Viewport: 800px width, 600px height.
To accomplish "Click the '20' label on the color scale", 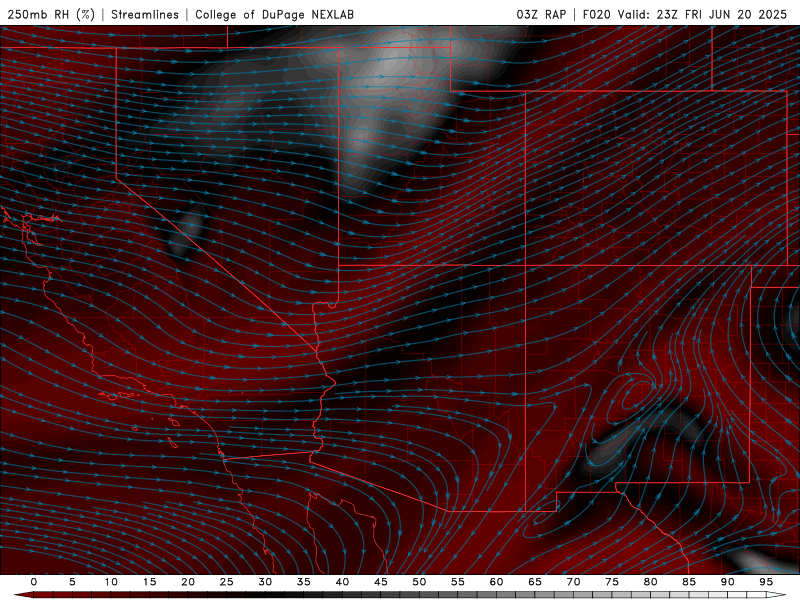I will coord(188,582).
